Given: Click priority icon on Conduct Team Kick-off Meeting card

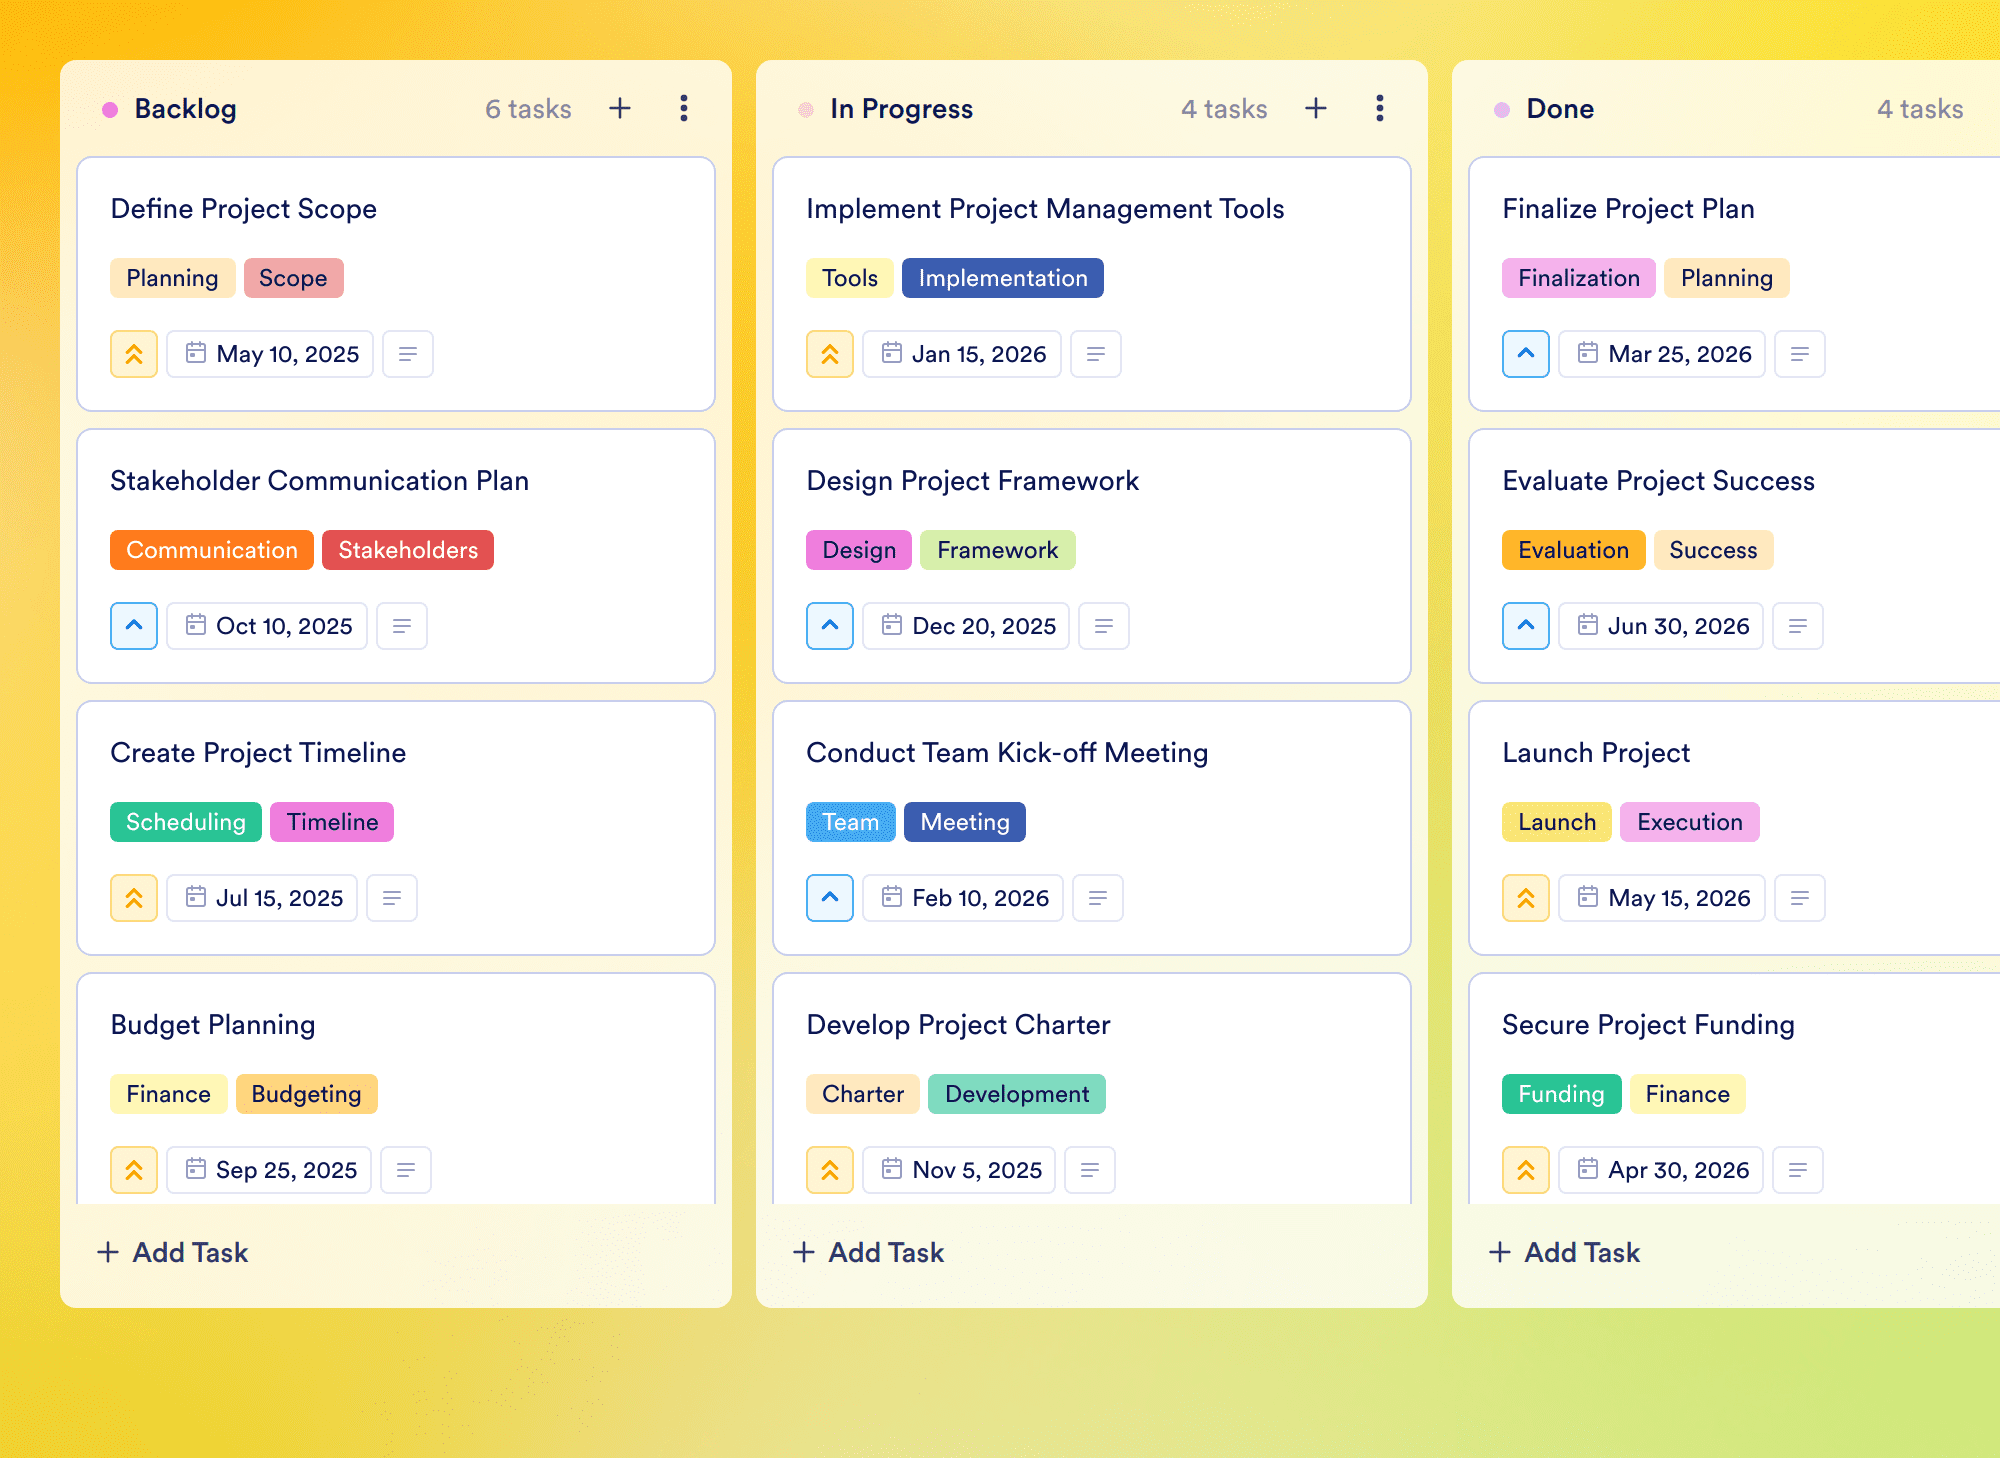Looking at the screenshot, I should pyautogui.click(x=830, y=898).
